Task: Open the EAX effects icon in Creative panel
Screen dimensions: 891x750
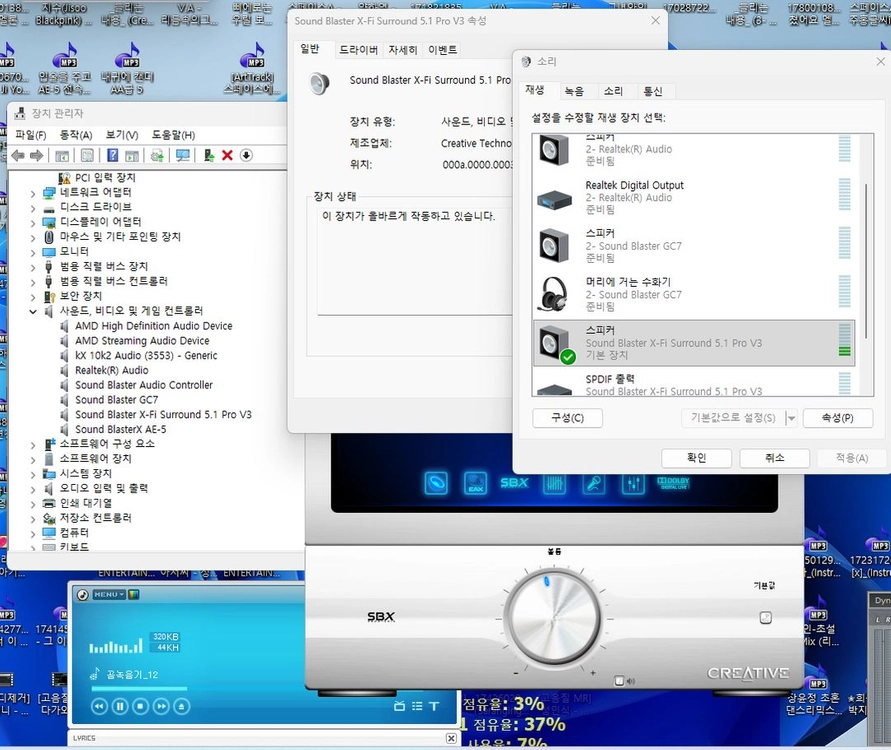Action: pyautogui.click(x=476, y=484)
